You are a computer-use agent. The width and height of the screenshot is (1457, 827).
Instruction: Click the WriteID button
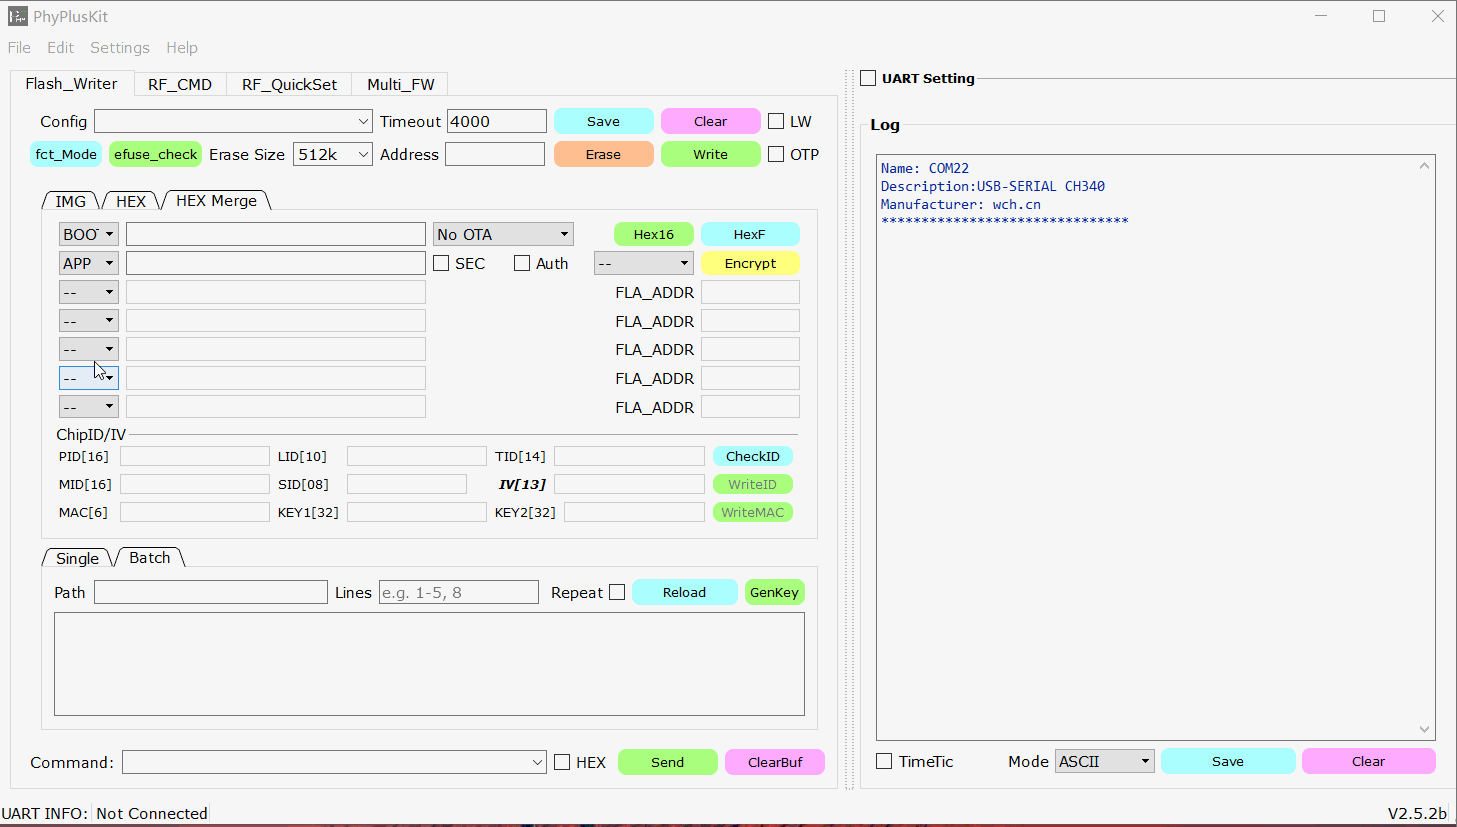(753, 484)
